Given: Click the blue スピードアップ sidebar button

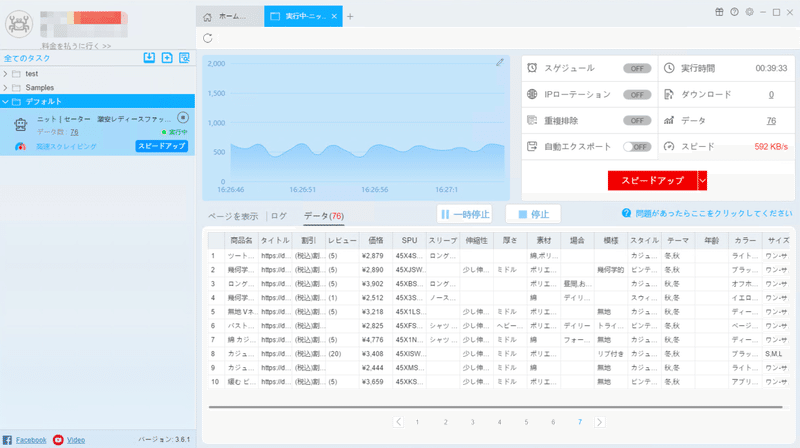Looking at the screenshot, I should [x=162, y=146].
